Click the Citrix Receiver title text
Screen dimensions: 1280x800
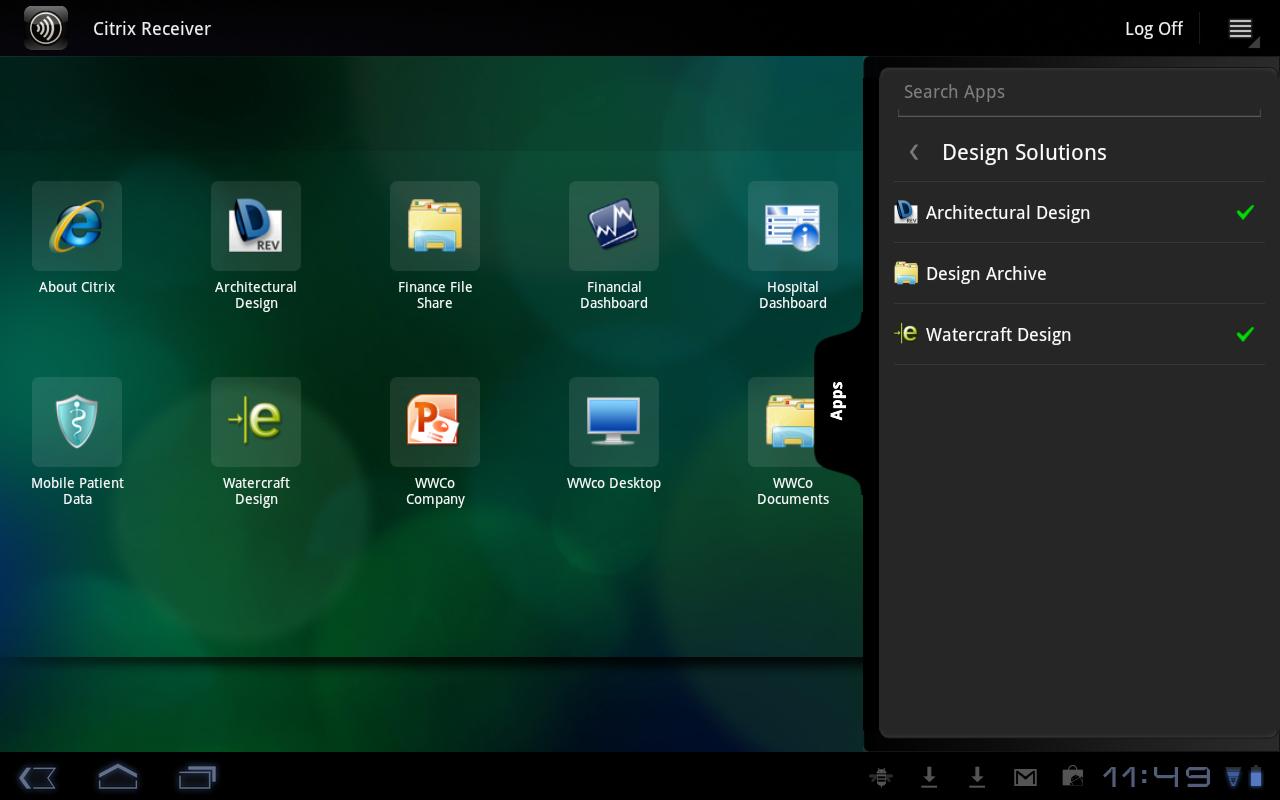(x=152, y=29)
